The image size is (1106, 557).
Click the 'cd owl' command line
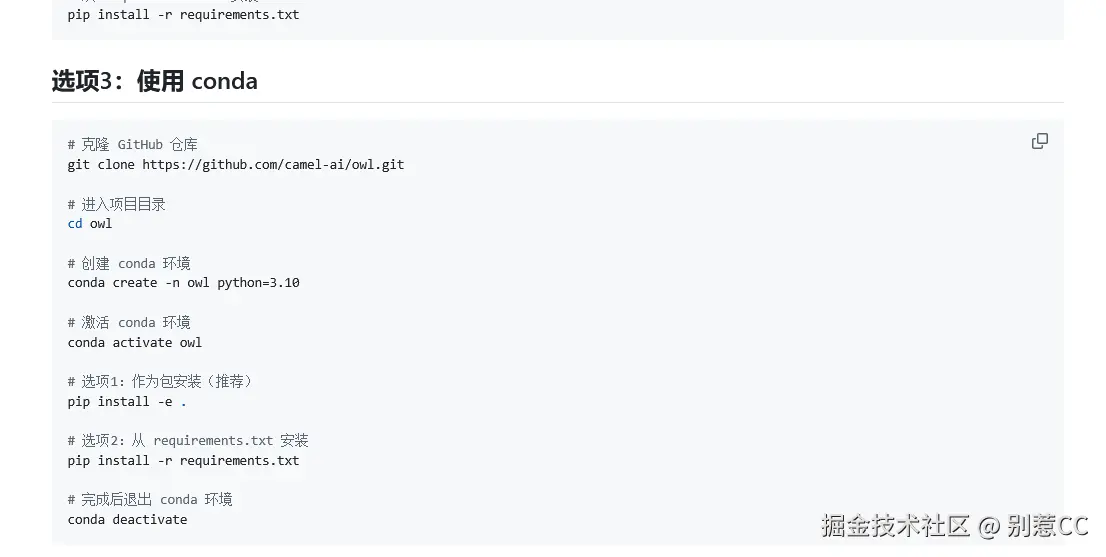click(x=90, y=224)
